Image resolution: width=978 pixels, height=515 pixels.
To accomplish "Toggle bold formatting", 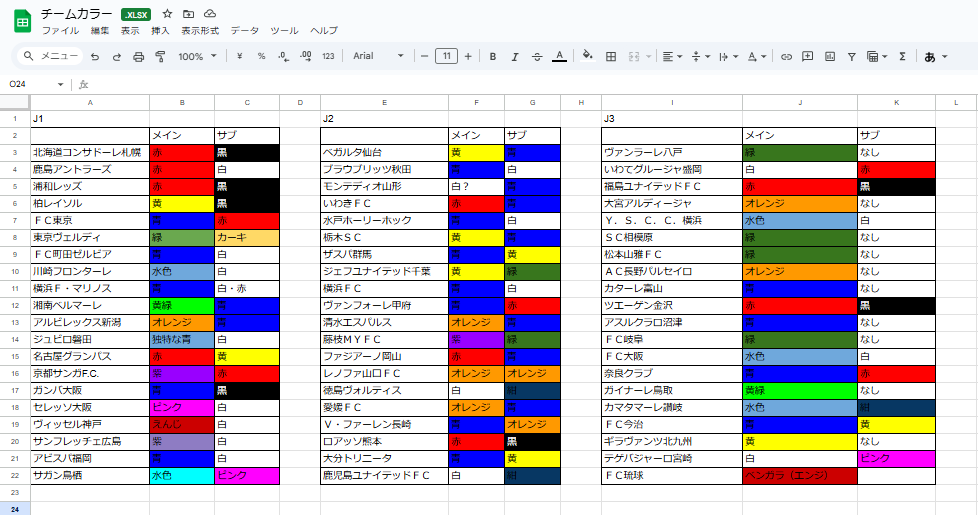I will [493, 56].
